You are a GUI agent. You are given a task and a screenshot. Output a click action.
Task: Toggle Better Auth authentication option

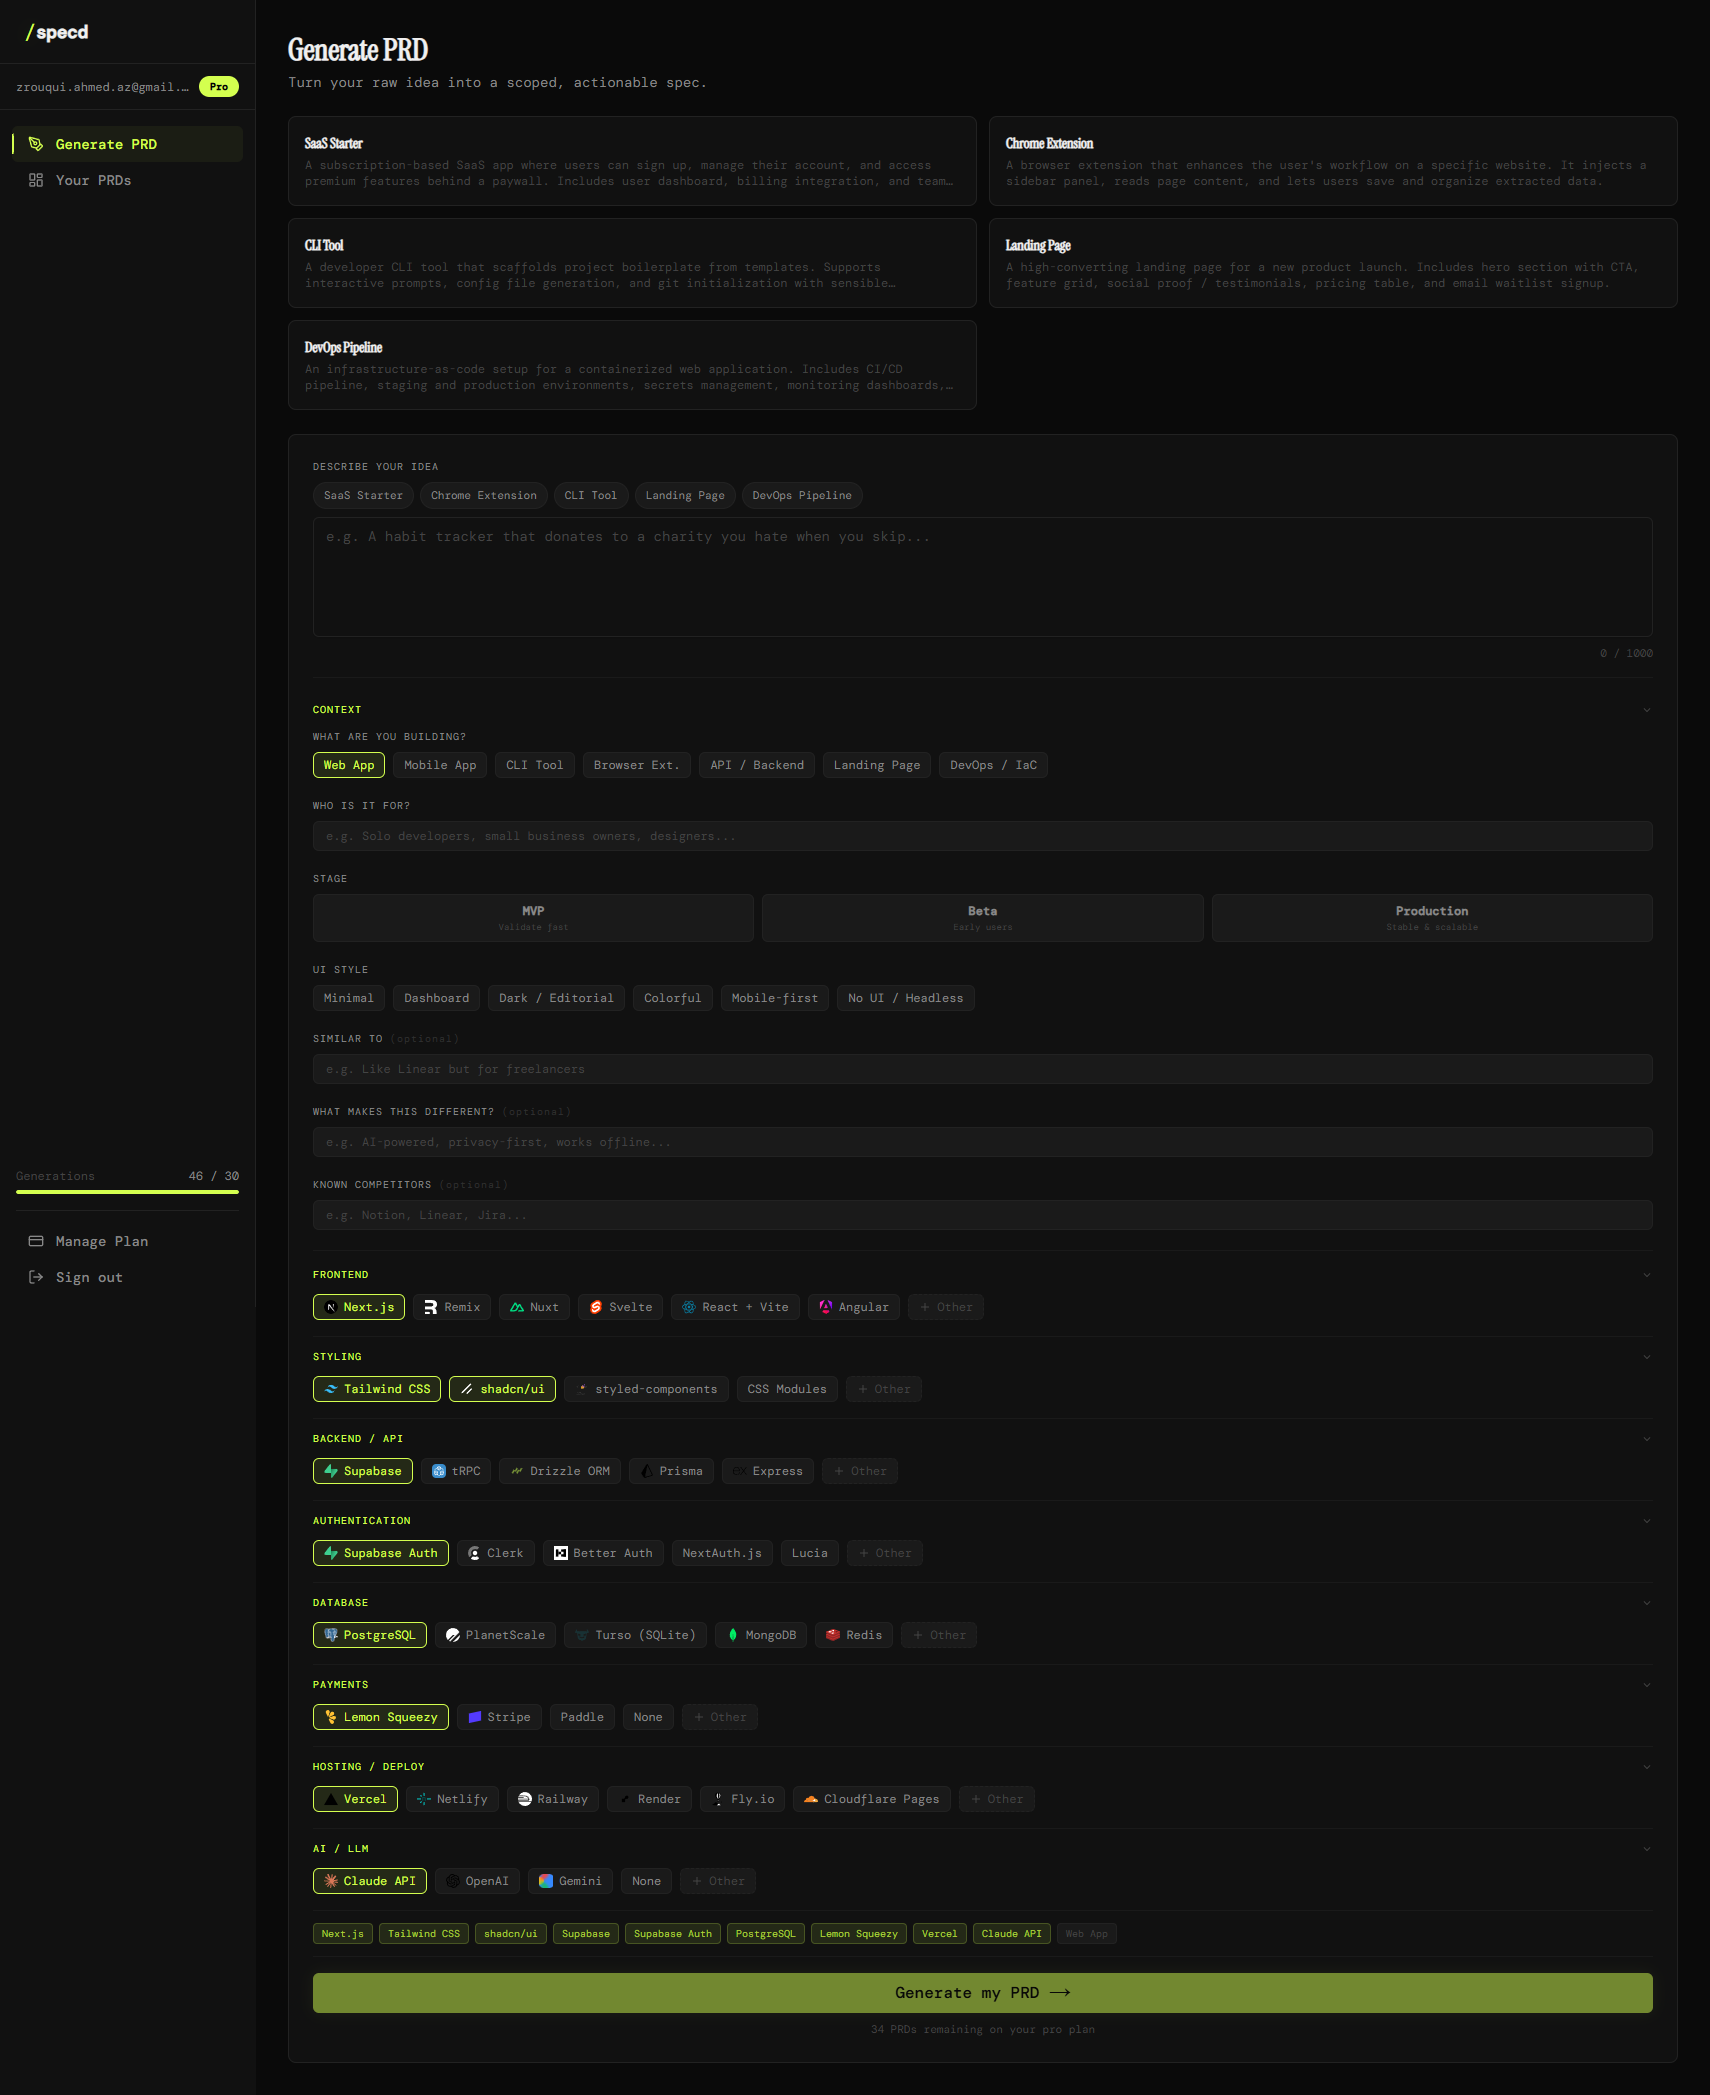point(603,1553)
